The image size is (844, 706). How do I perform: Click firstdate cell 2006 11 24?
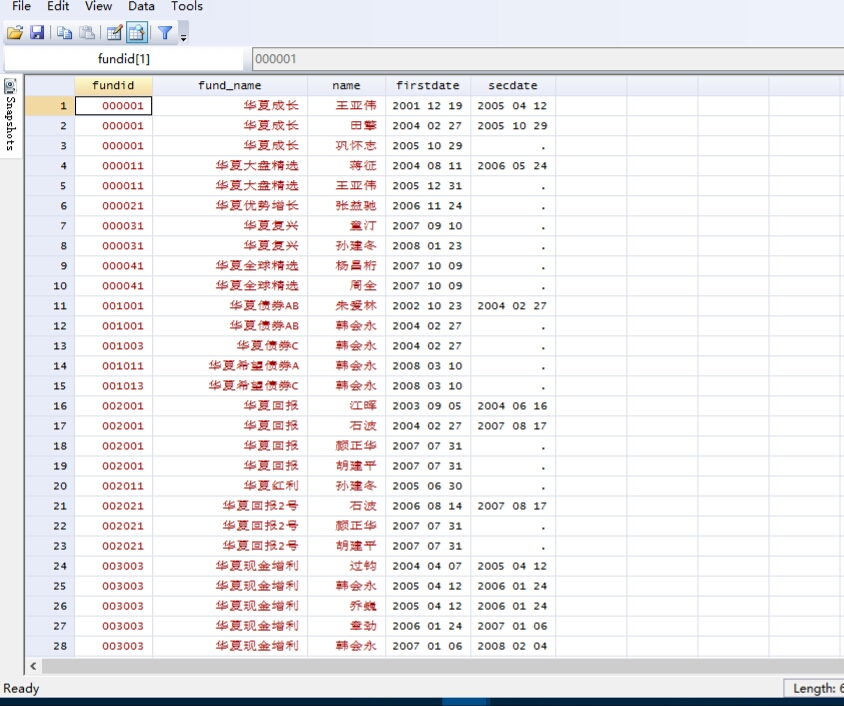(428, 206)
